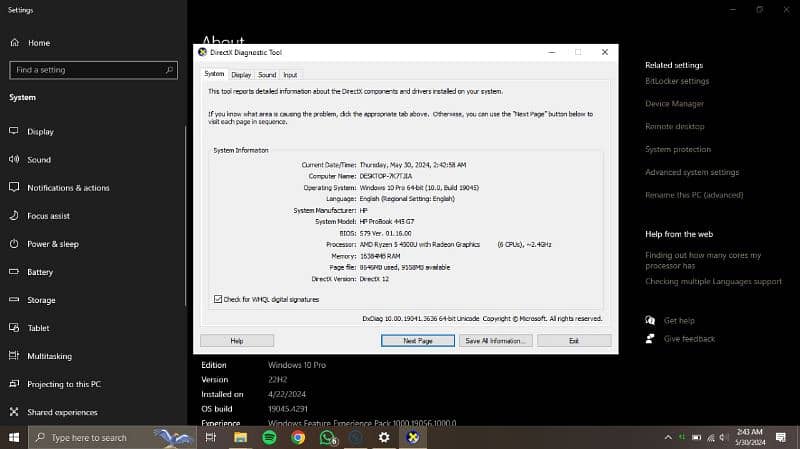Open Google Chrome from the taskbar

298,437
